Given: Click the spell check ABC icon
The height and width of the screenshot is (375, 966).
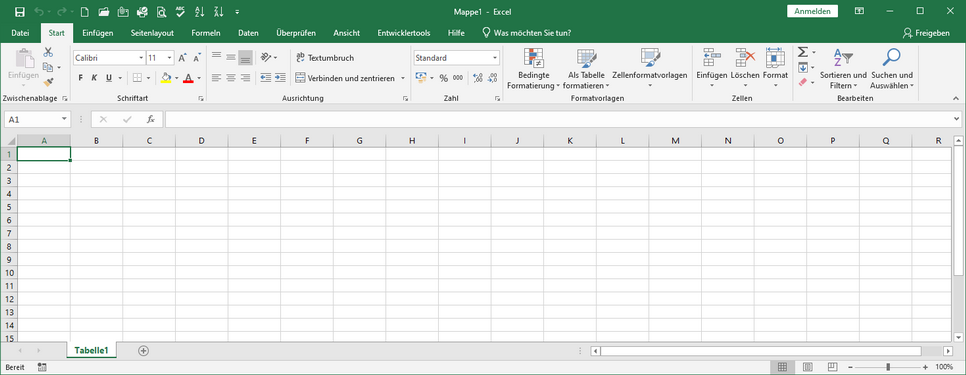Looking at the screenshot, I should (x=180, y=12).
